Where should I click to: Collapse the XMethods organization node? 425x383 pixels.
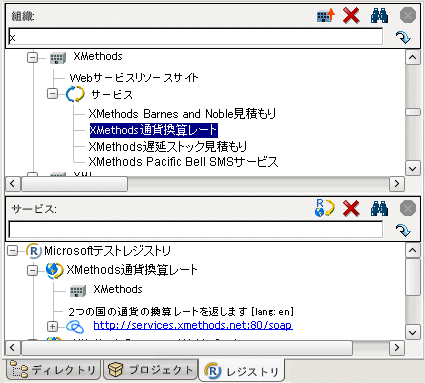(32, 58)
